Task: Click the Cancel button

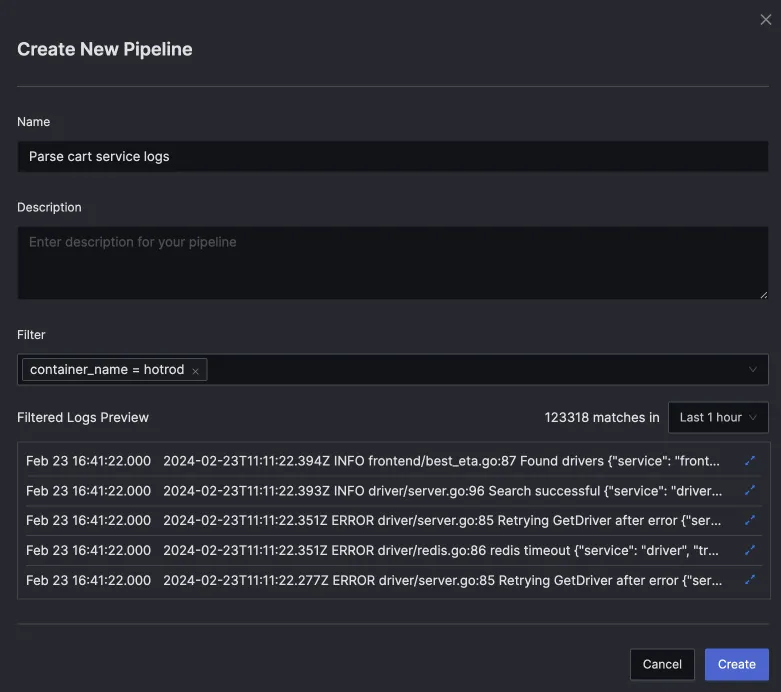Action: coord(662,664)
